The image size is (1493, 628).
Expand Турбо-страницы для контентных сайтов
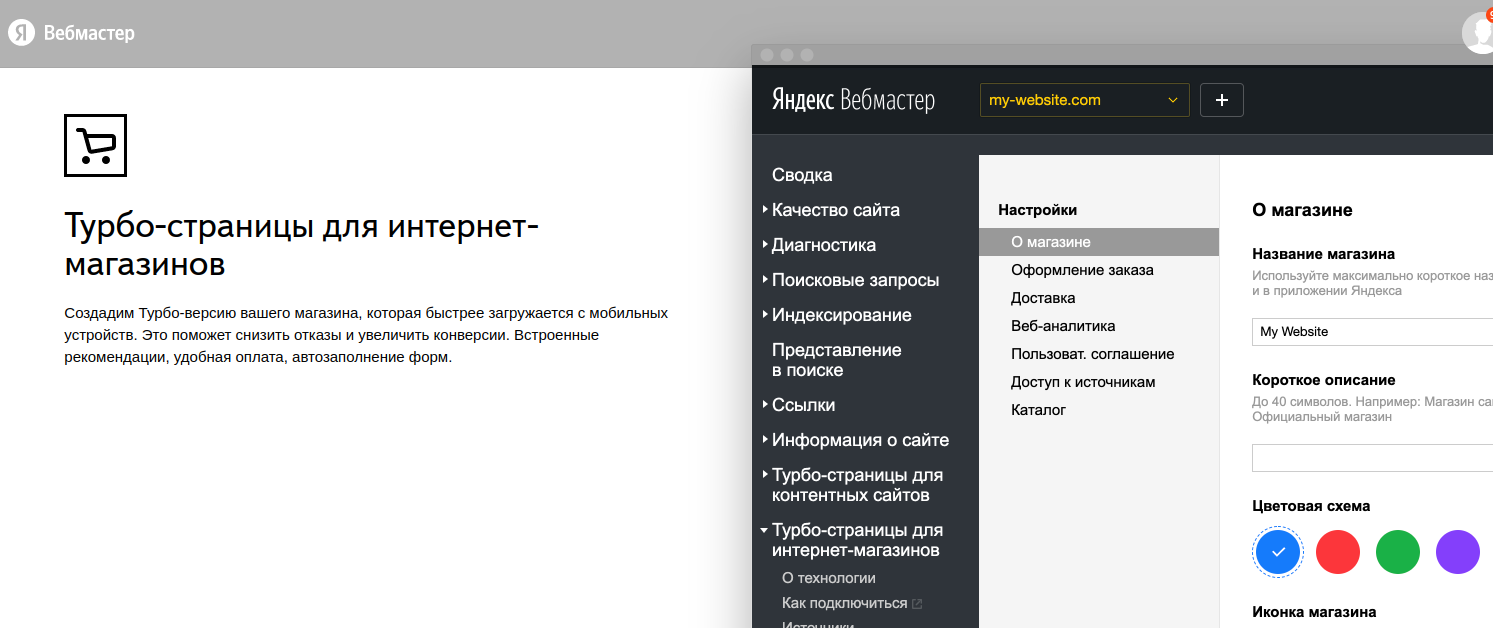click(852, 485)
